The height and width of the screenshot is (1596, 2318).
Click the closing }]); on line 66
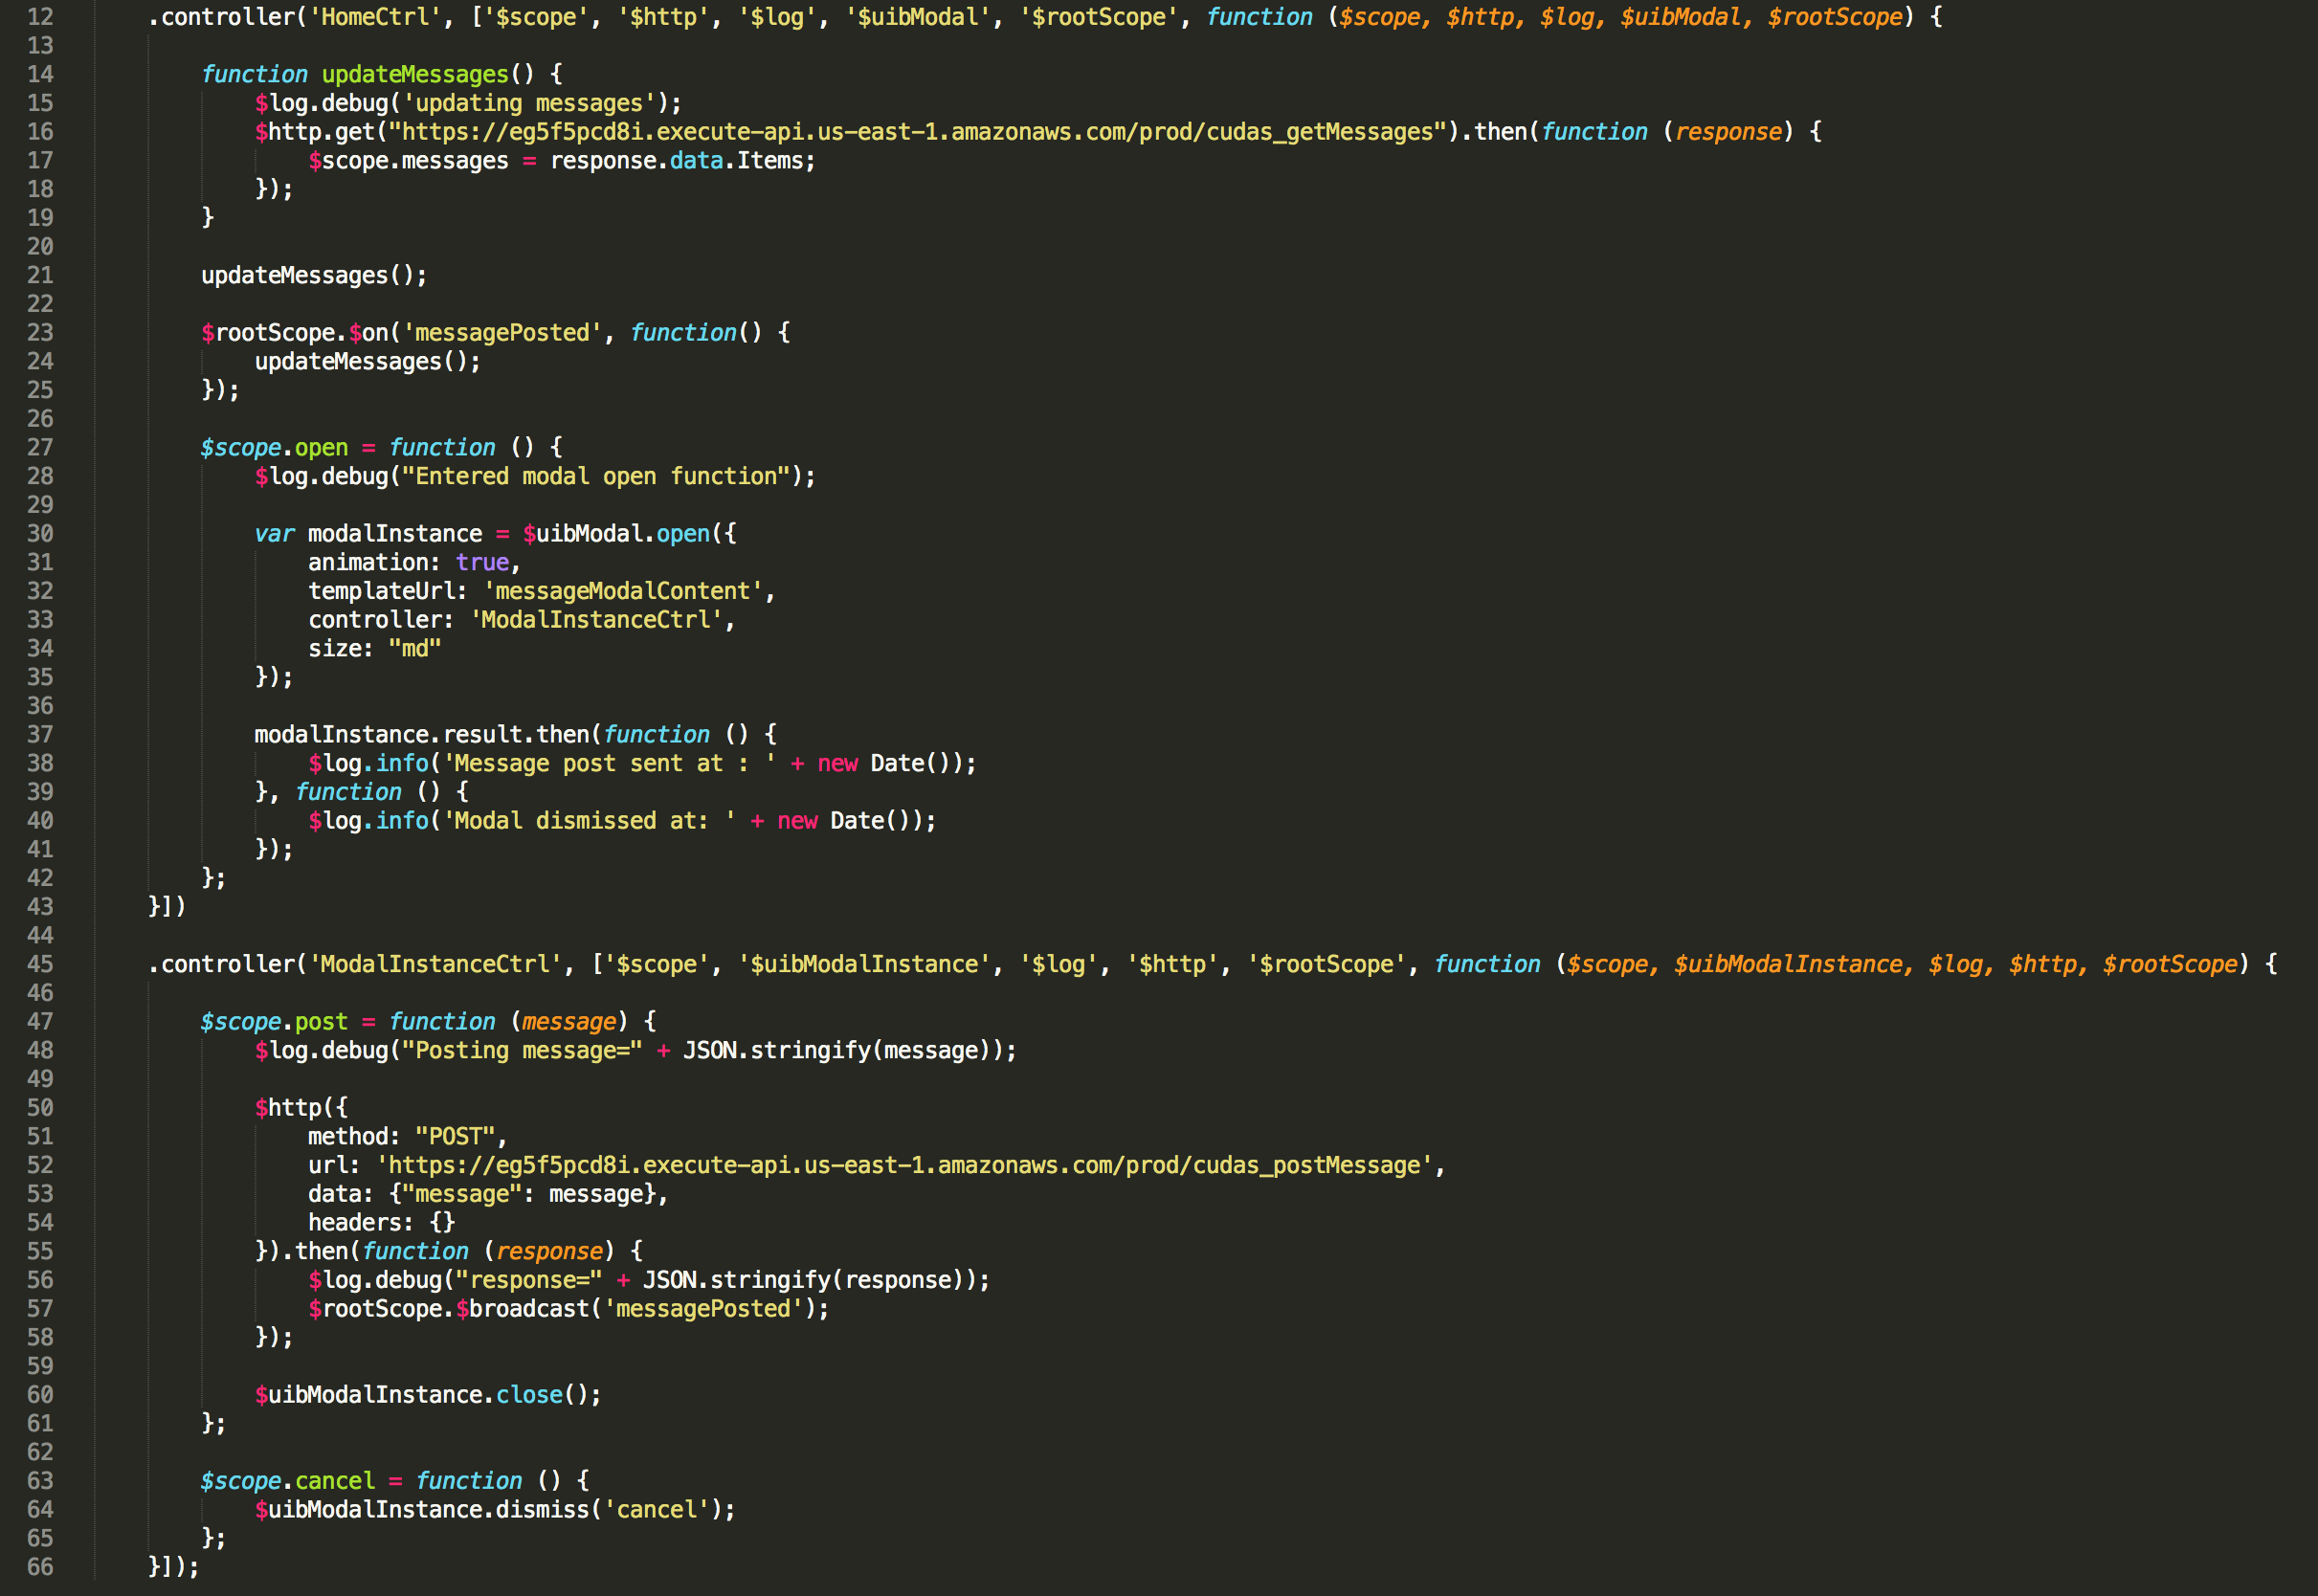coord(174,1567)
